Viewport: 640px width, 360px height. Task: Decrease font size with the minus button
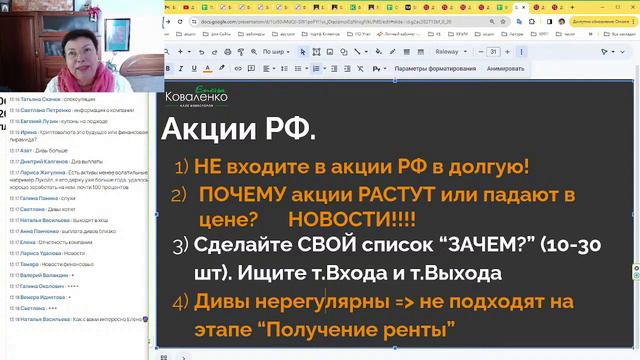click(x=480, y=52)
